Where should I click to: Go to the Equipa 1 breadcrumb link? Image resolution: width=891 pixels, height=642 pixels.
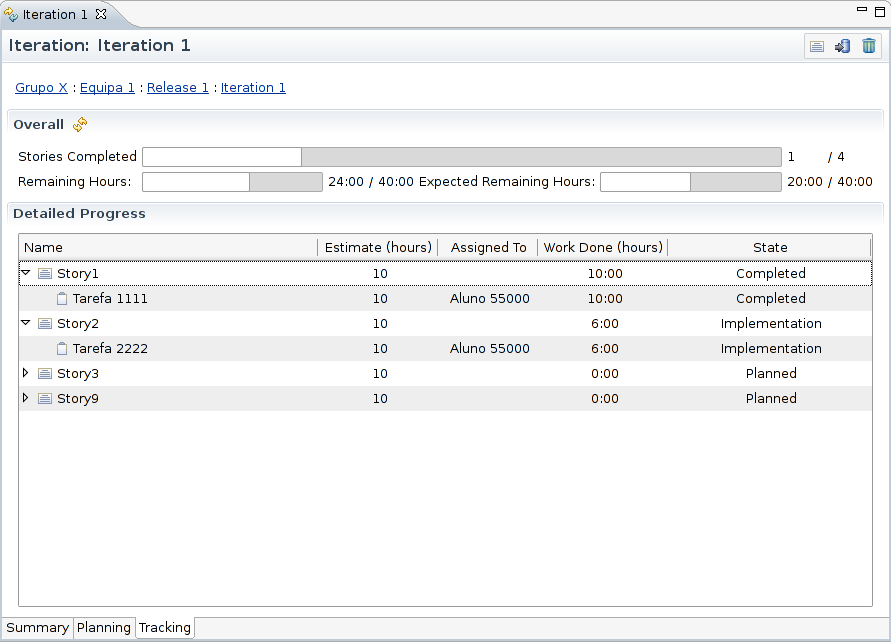(107, 88)
